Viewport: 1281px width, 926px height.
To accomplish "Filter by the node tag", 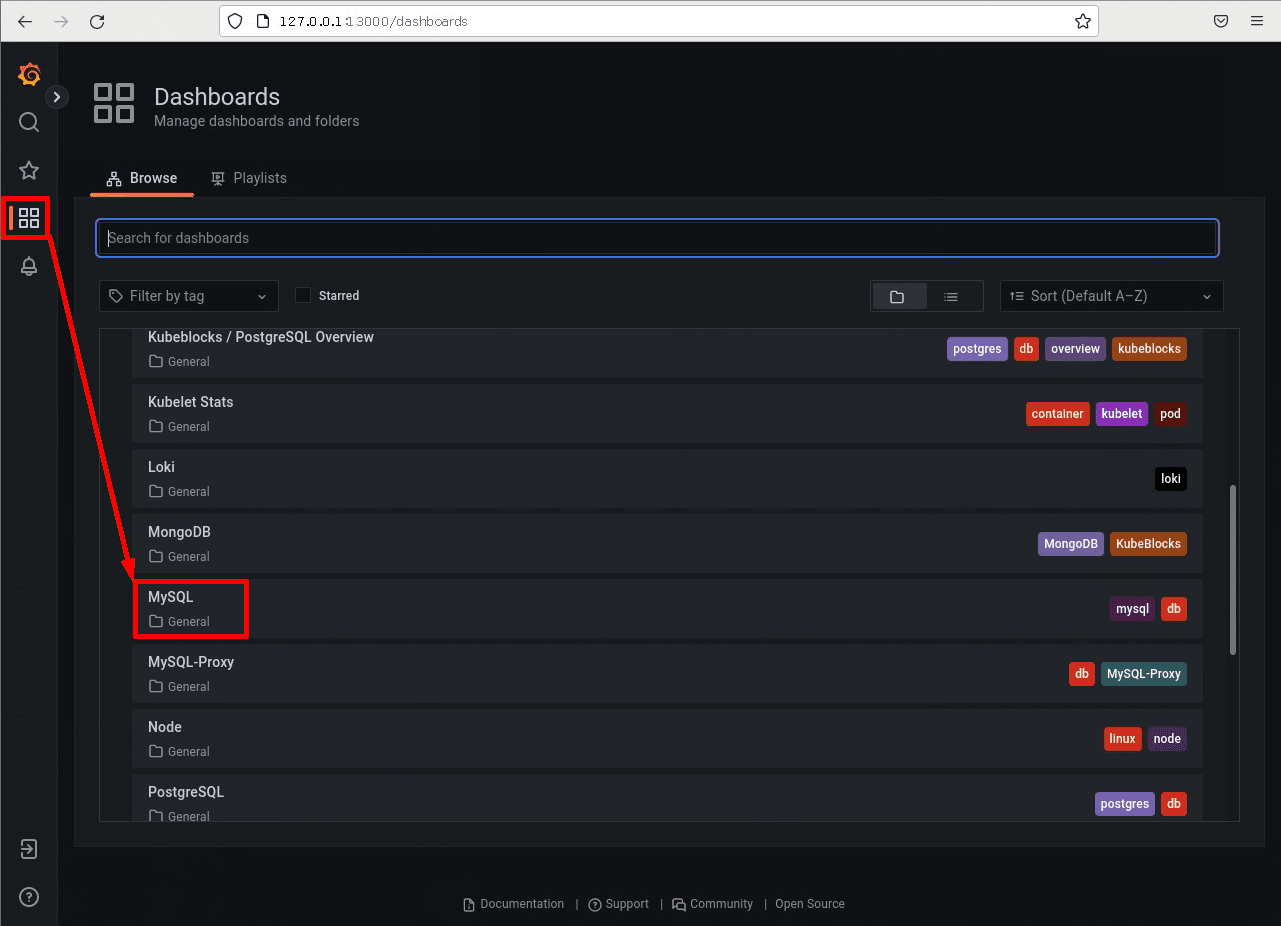I will coord(1167,739).
